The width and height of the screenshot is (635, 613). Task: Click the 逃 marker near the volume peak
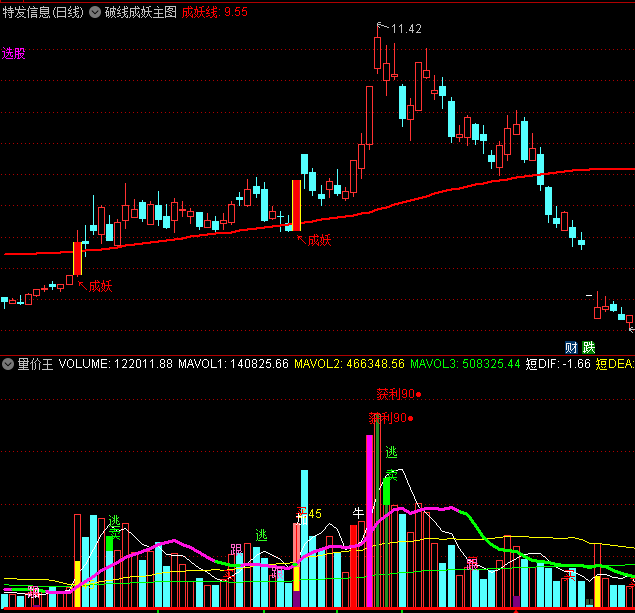click(x=391, y=452)
